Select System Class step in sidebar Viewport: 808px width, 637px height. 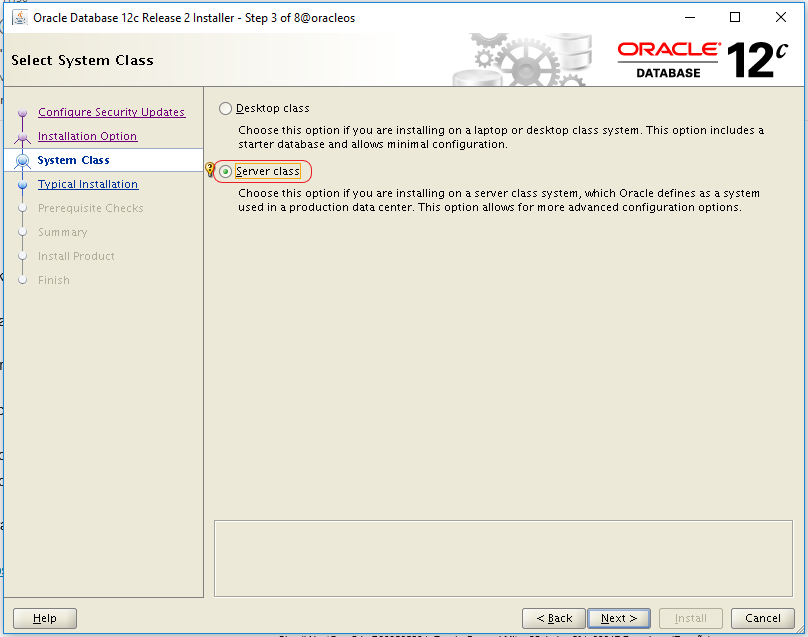(73, 160)
